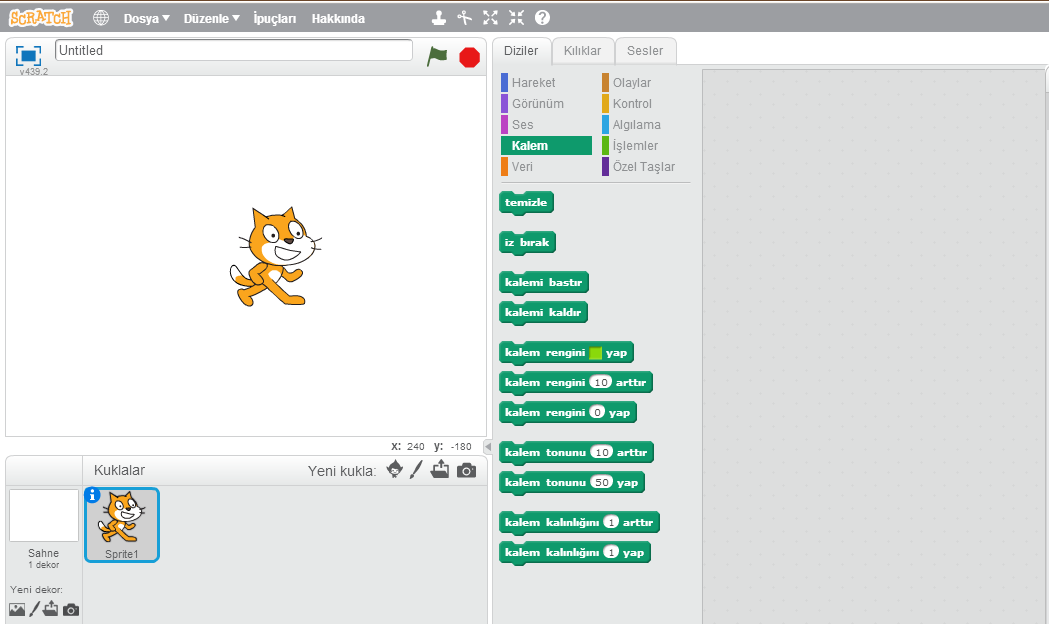The image size is (1049, 624).
Task: Select the Grow sprite tool
Action: (x=490, y=18)
